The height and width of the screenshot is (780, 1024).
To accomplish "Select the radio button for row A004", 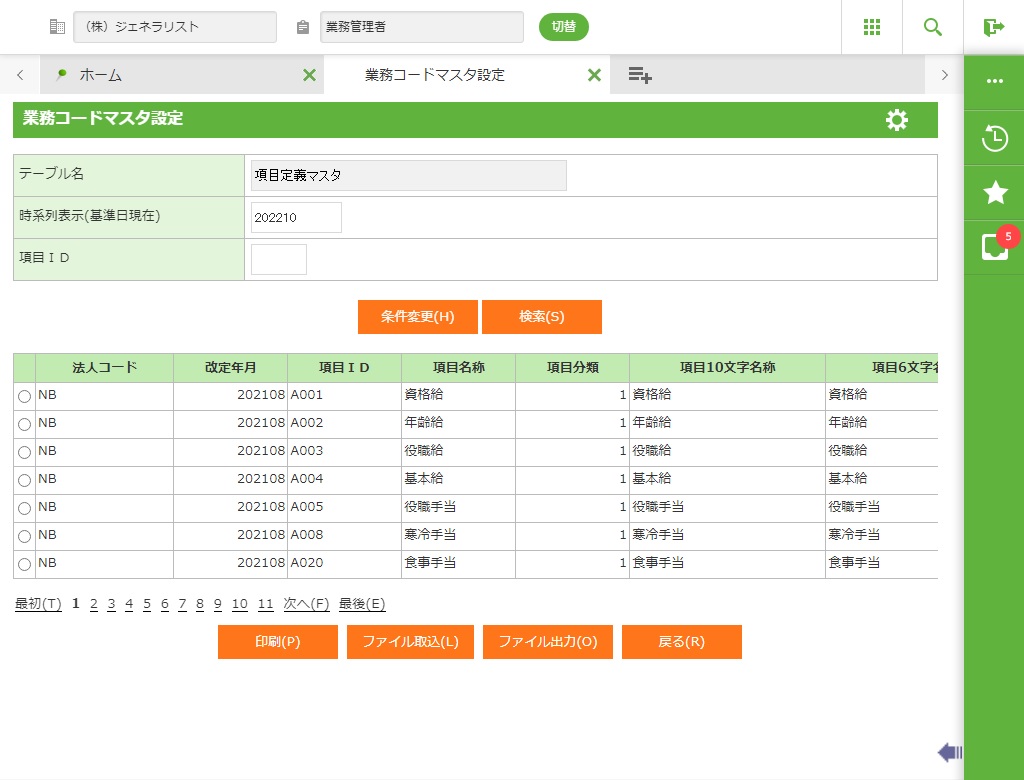I will click(x=24, y=481).
